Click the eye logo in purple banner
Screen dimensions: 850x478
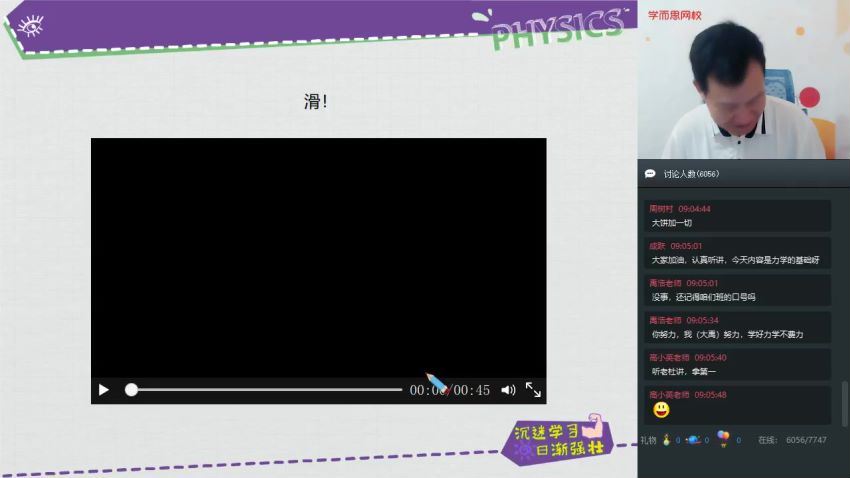[x=30, y=26]
